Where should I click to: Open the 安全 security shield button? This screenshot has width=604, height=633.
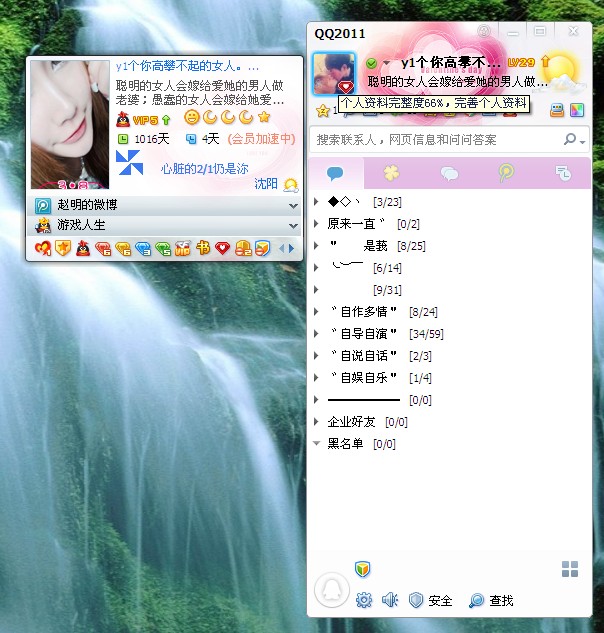[430, 601]
